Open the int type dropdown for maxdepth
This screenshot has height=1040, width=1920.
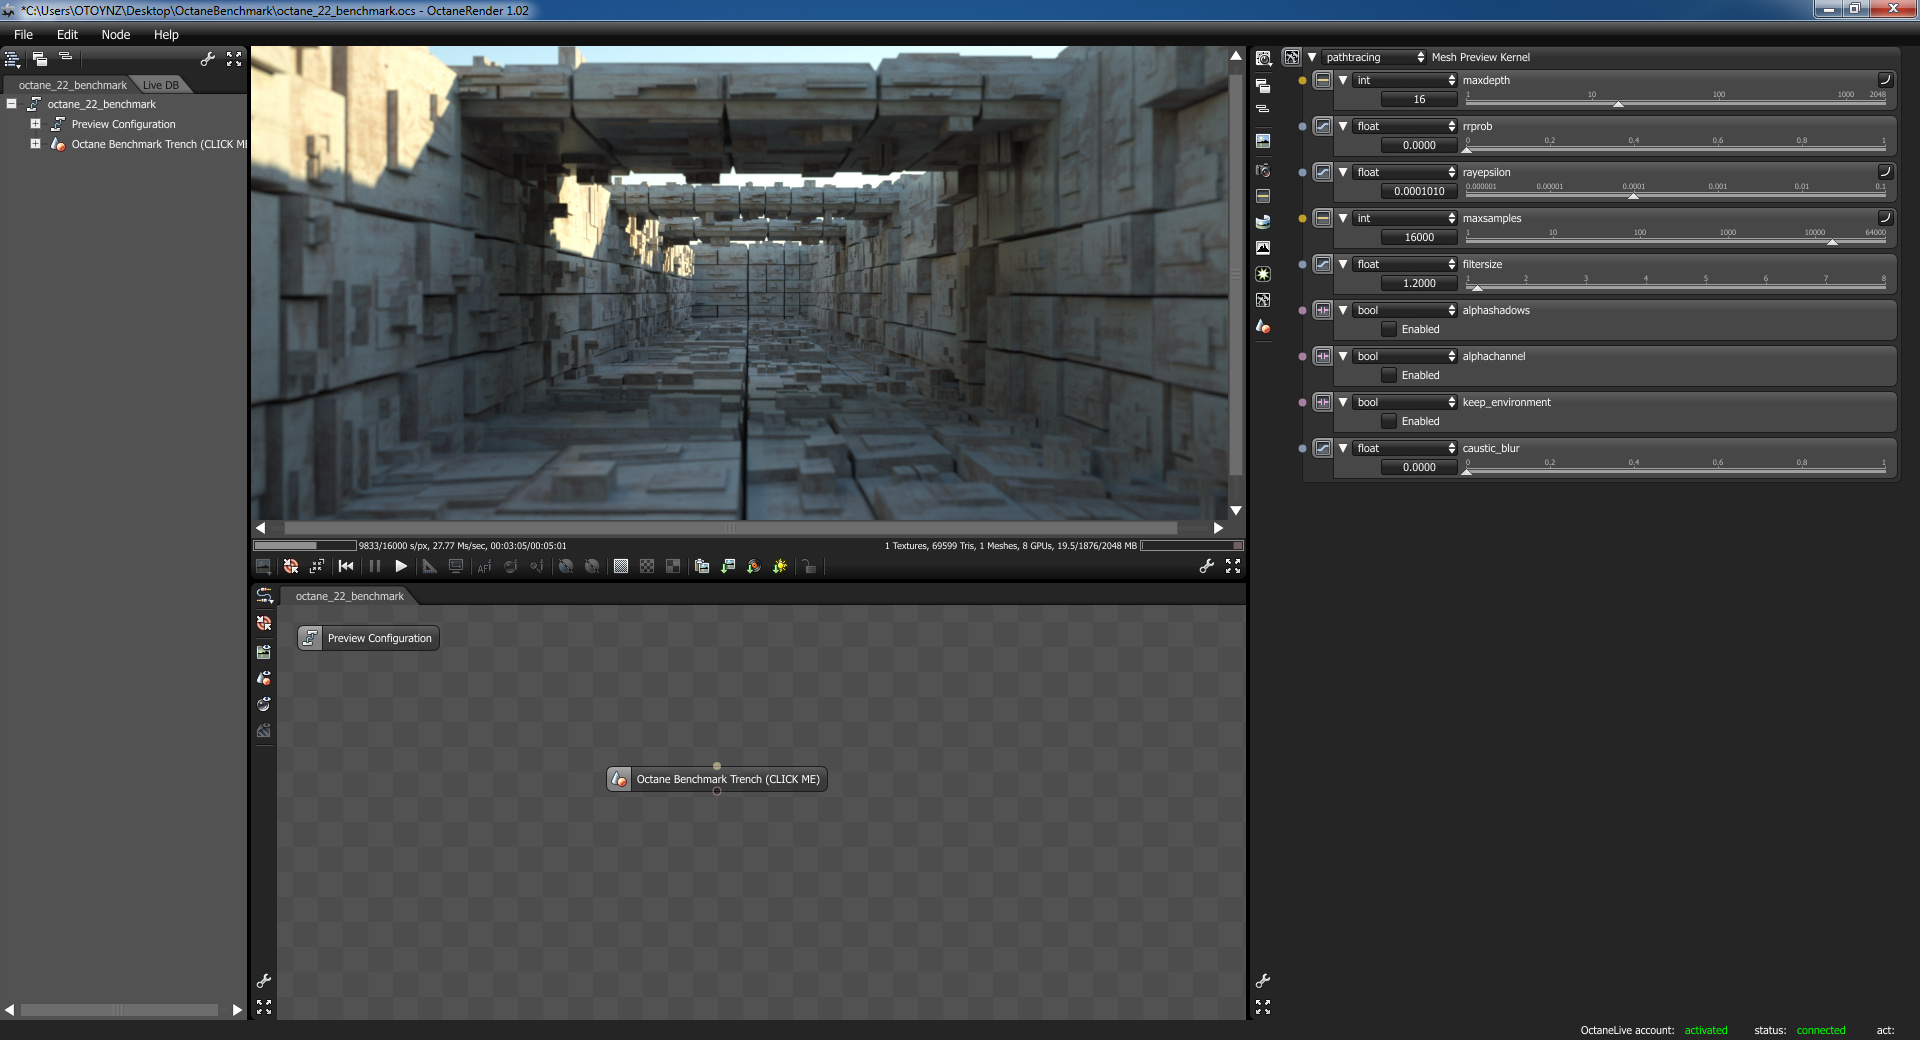(1405, 80)
